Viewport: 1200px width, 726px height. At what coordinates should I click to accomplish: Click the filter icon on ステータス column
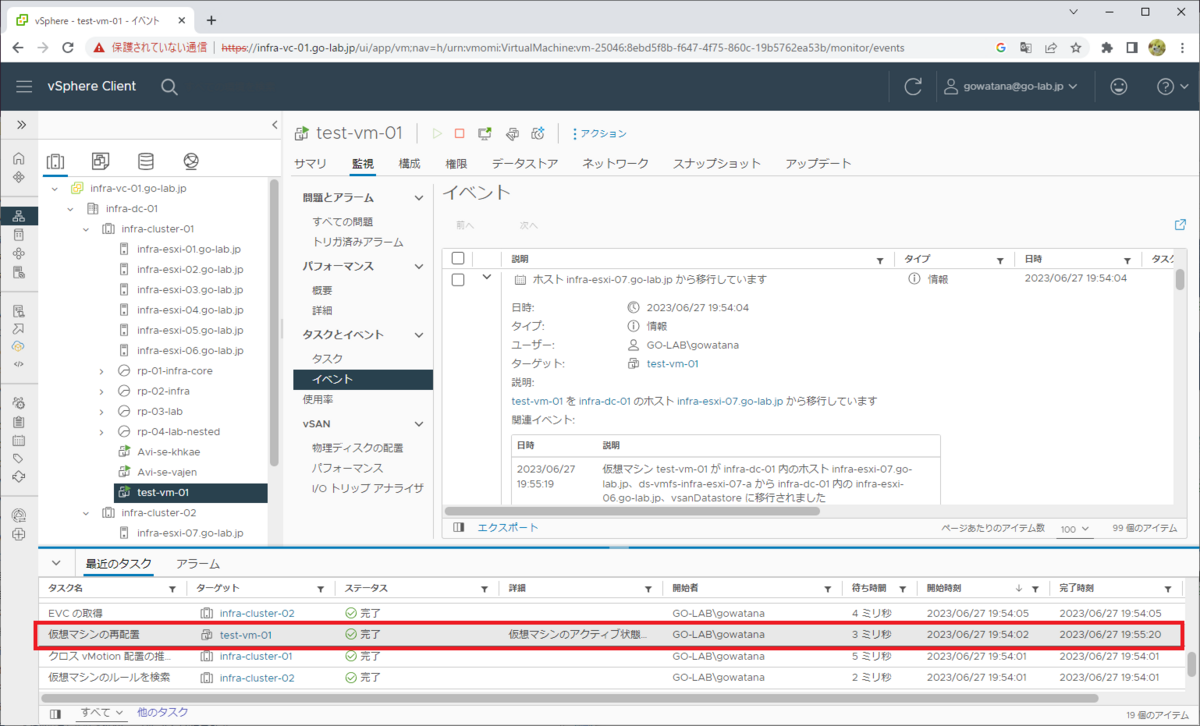point(484,589)
